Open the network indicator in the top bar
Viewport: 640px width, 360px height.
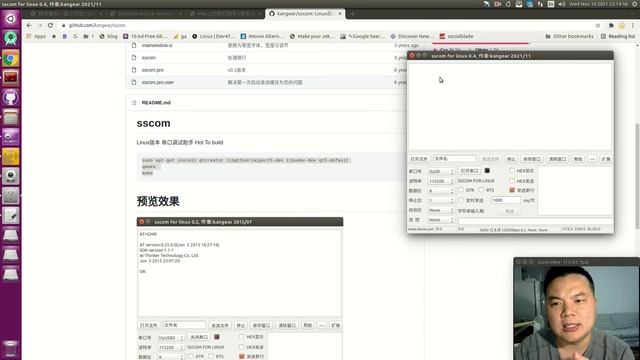540,4
